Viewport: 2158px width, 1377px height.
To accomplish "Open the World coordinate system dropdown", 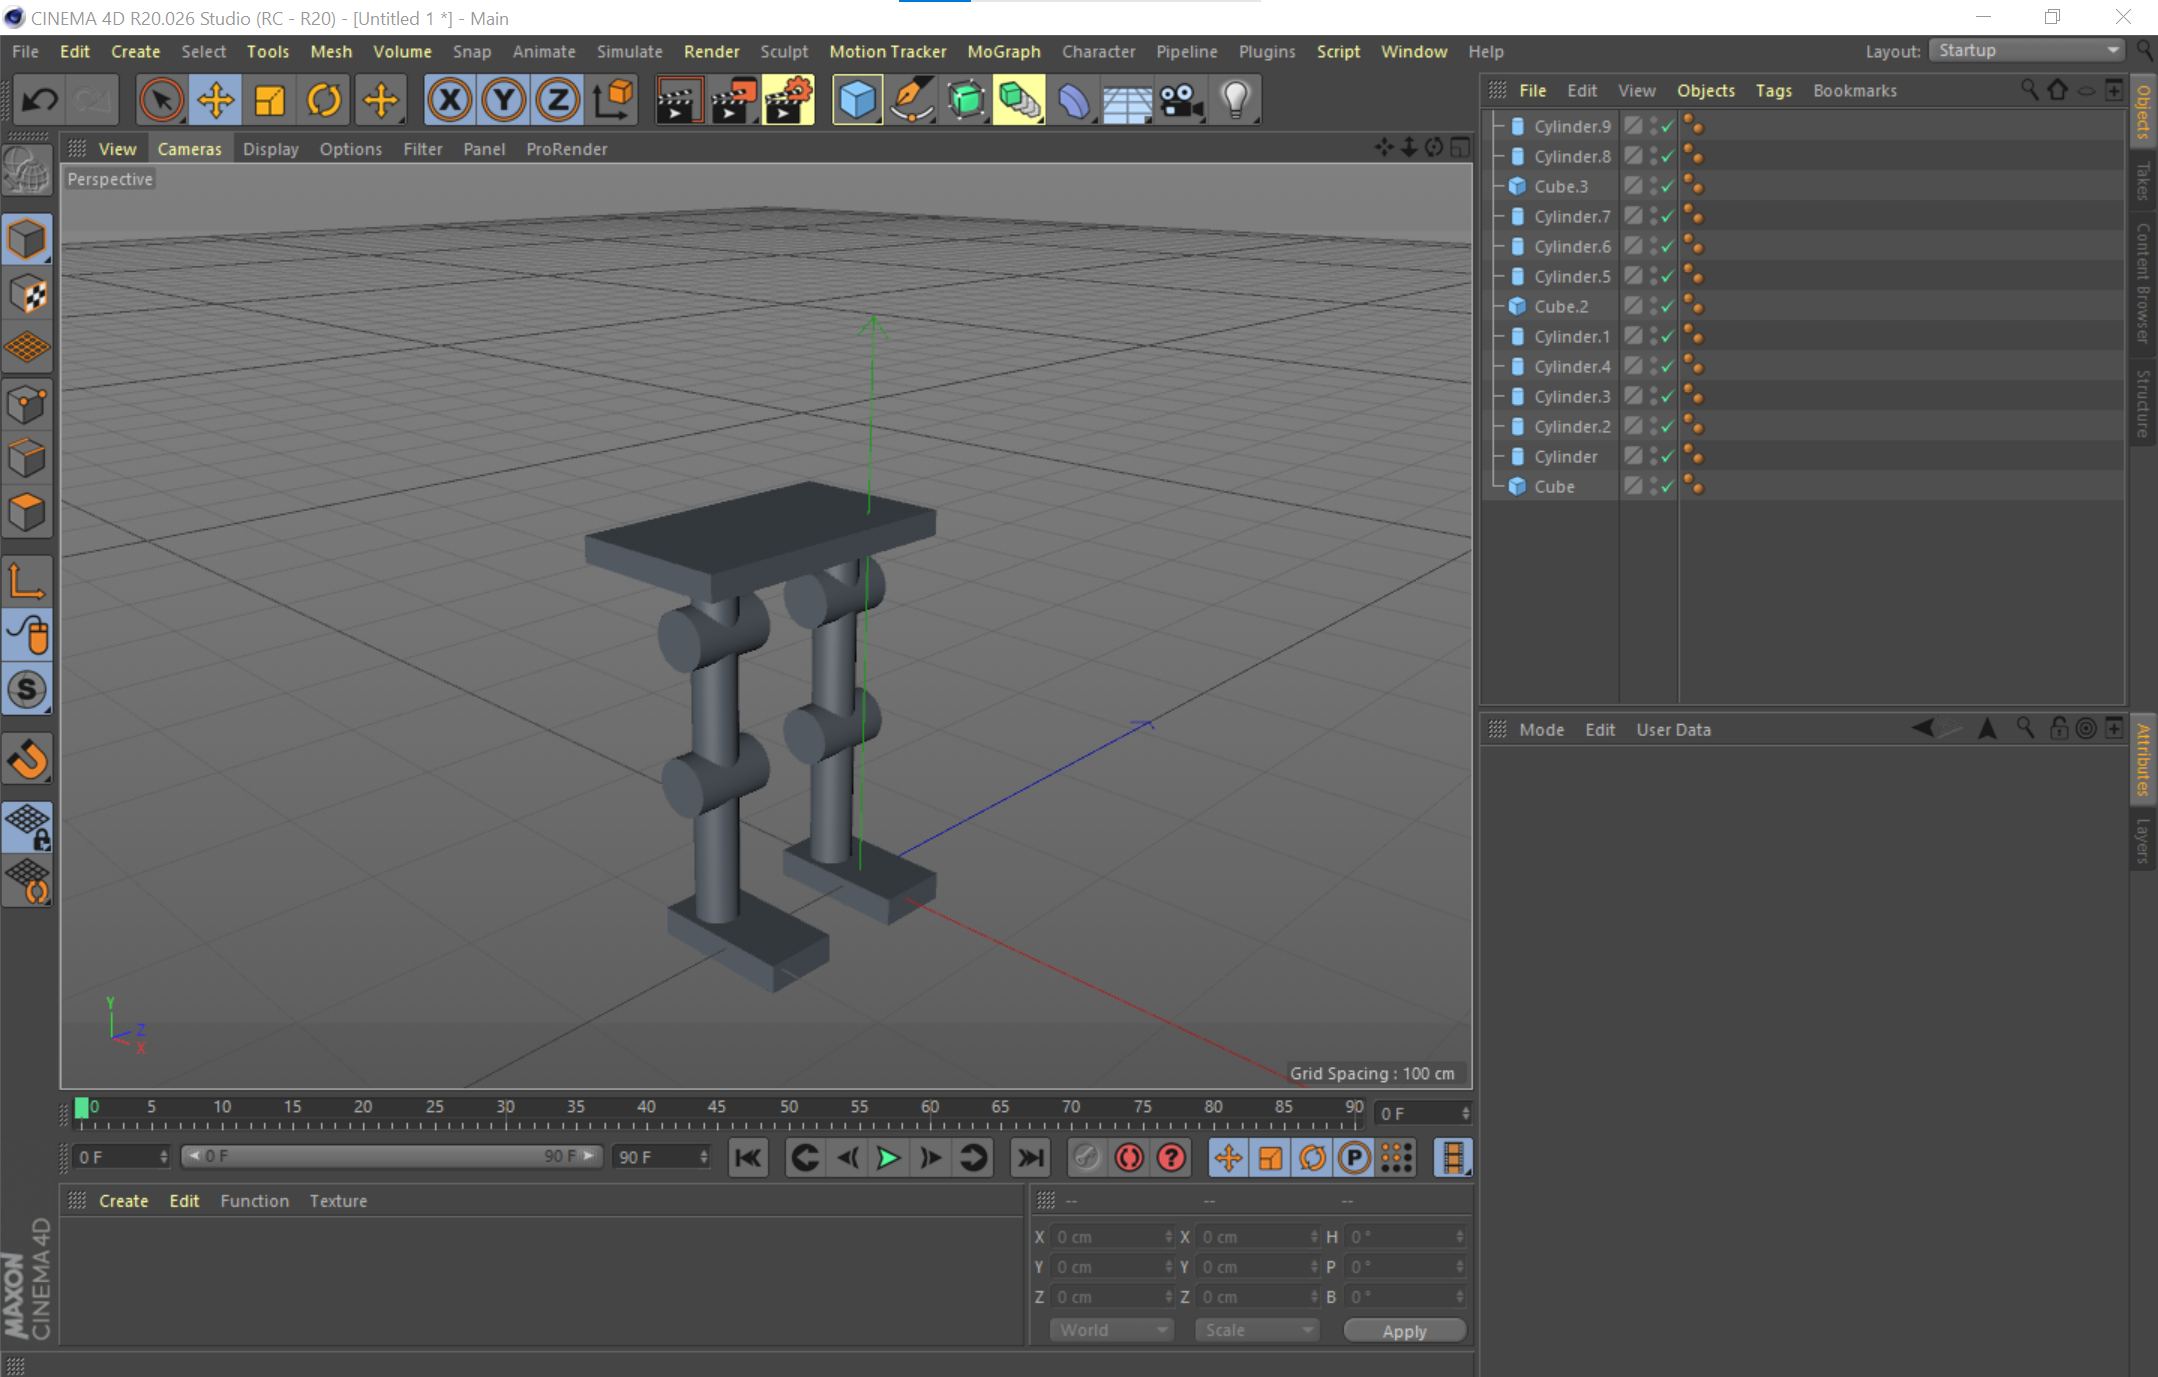I will pyautogui.click(x=1112, y=1330).
